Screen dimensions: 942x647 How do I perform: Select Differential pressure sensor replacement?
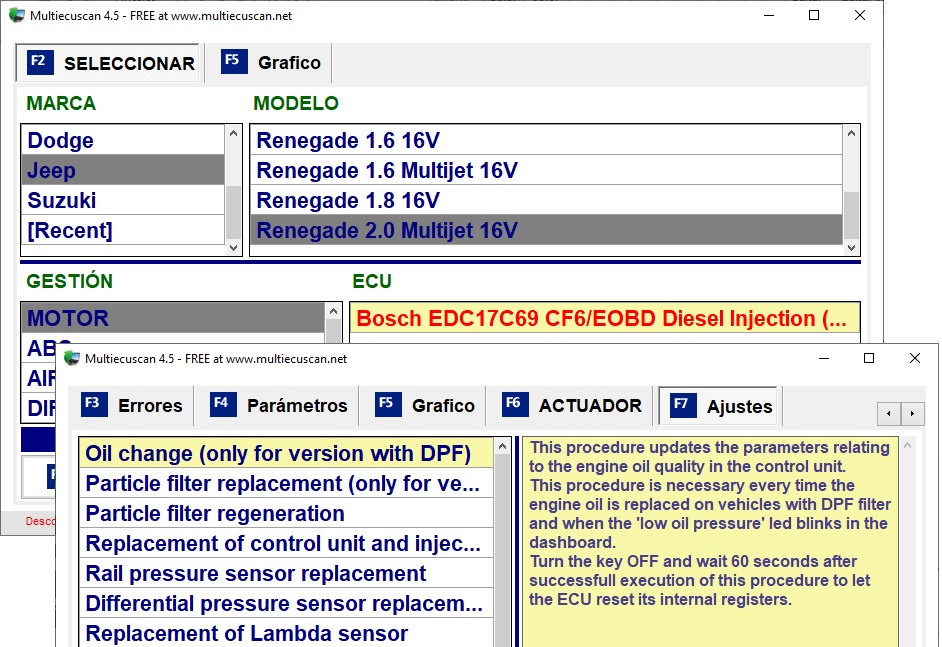[287, 603]
